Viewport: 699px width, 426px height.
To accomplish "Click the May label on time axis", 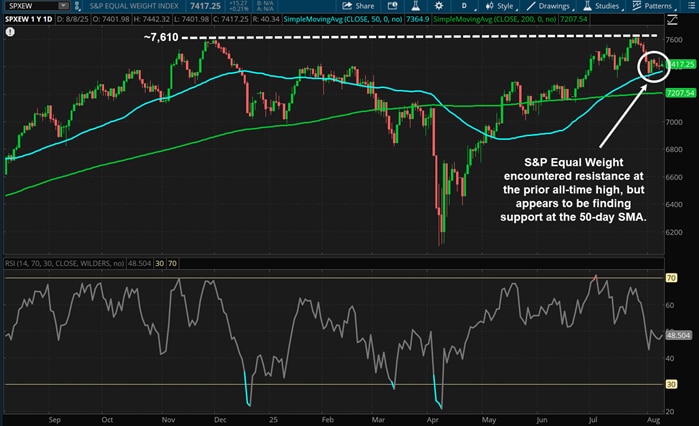I will (489, 420).
